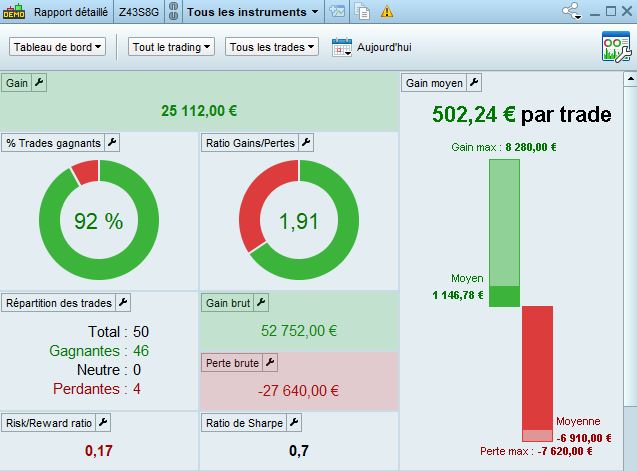Click the add chart icon in the title bar
This screenshot has width=637, height=471.
337,11
